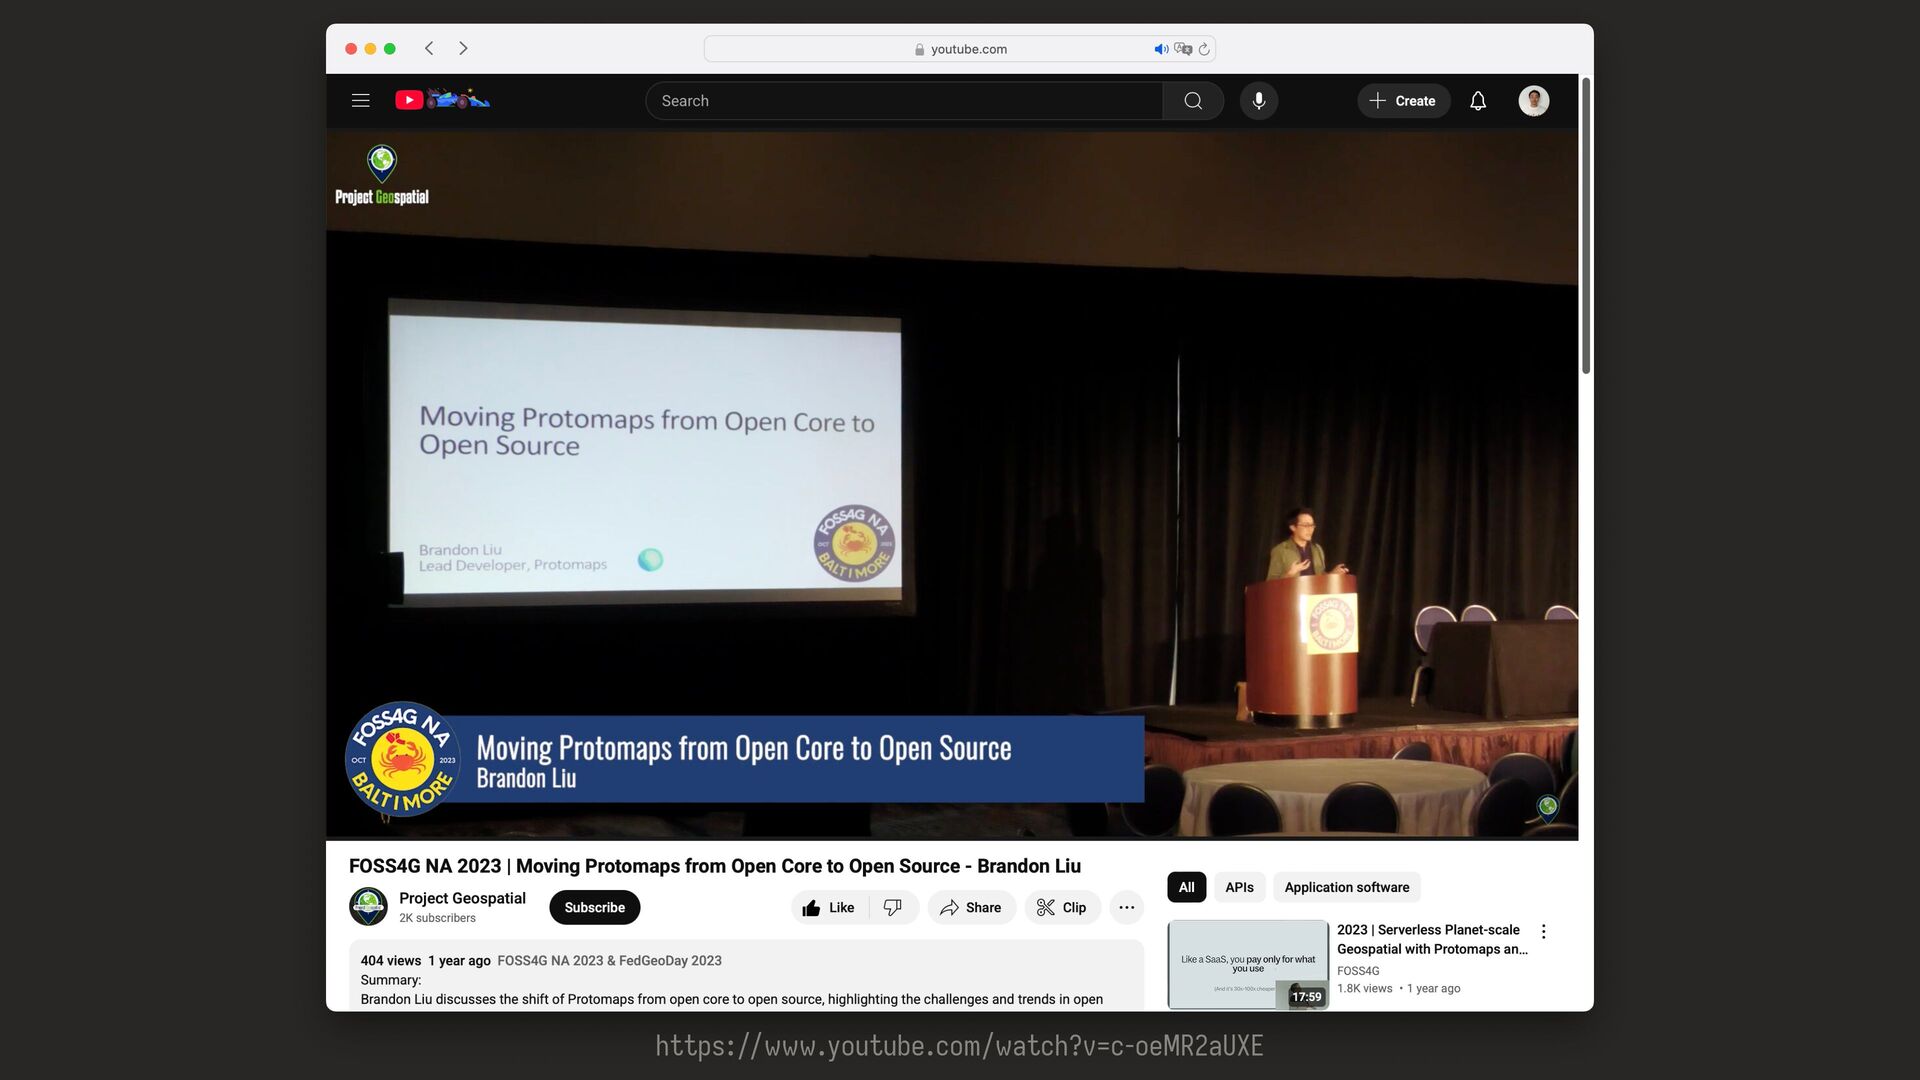1920x1080 pixels.
Task: Click the Share button
Action: [971, 908]
